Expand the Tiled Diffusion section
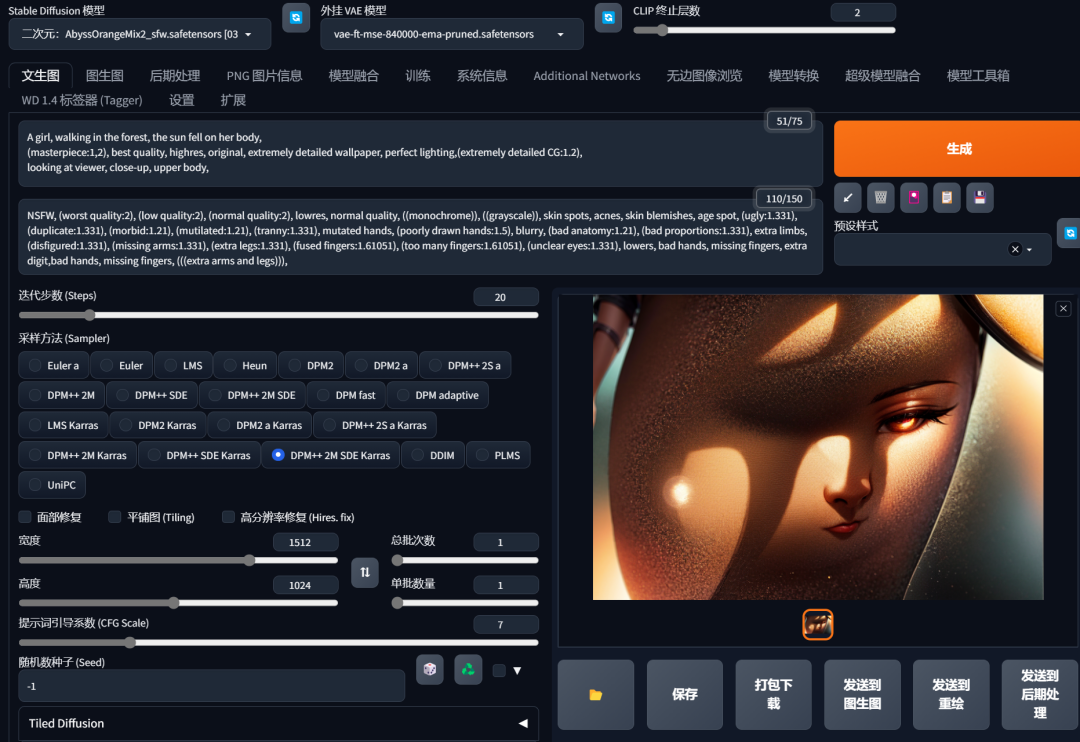 [278, 723]
